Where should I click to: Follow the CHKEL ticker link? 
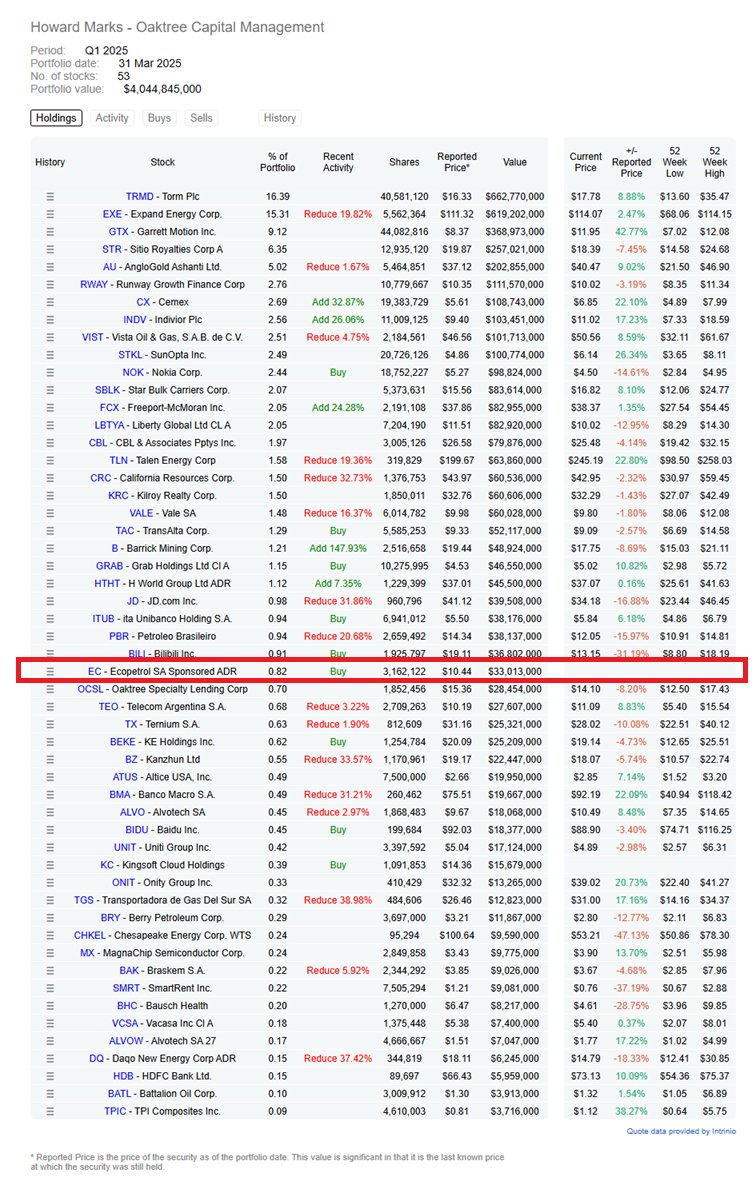click(90, 935)
